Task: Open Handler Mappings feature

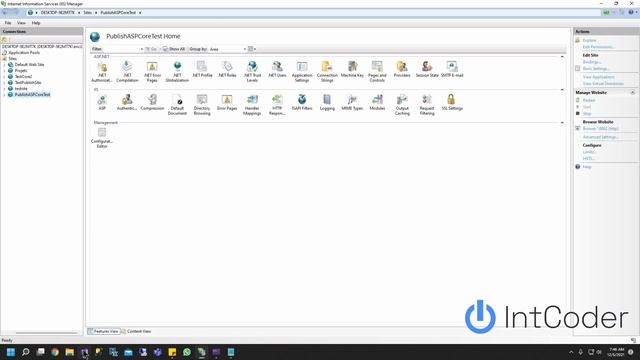Action: point(252,104)
